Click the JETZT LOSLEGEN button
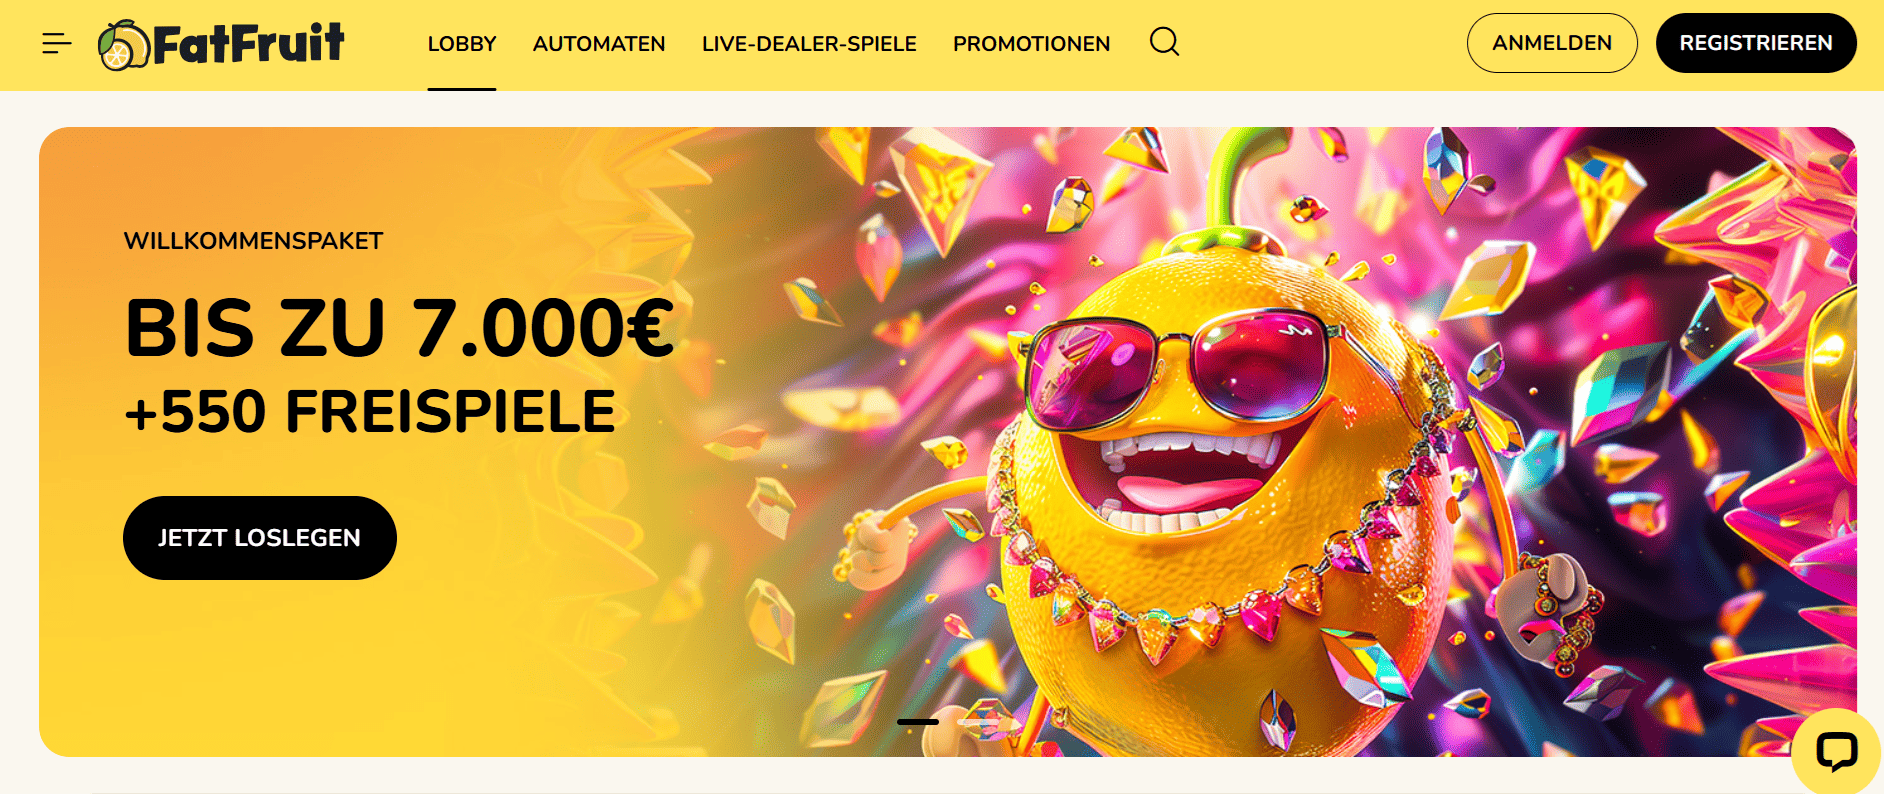Viewport: 1884px width, 794px height. tap(260, 538)
